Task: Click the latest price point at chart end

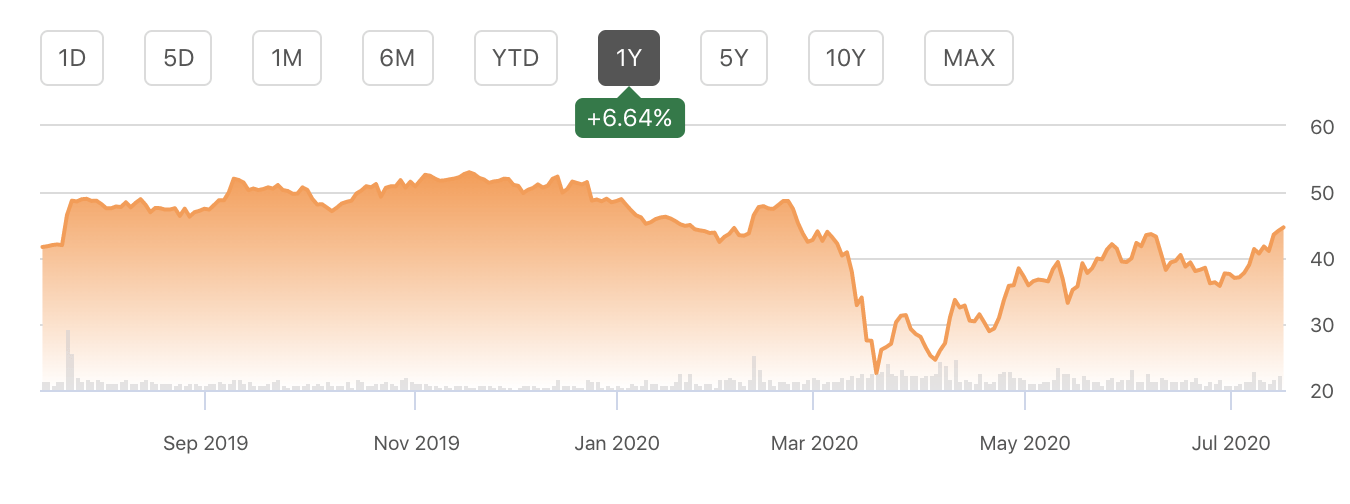Action: 1284,227
